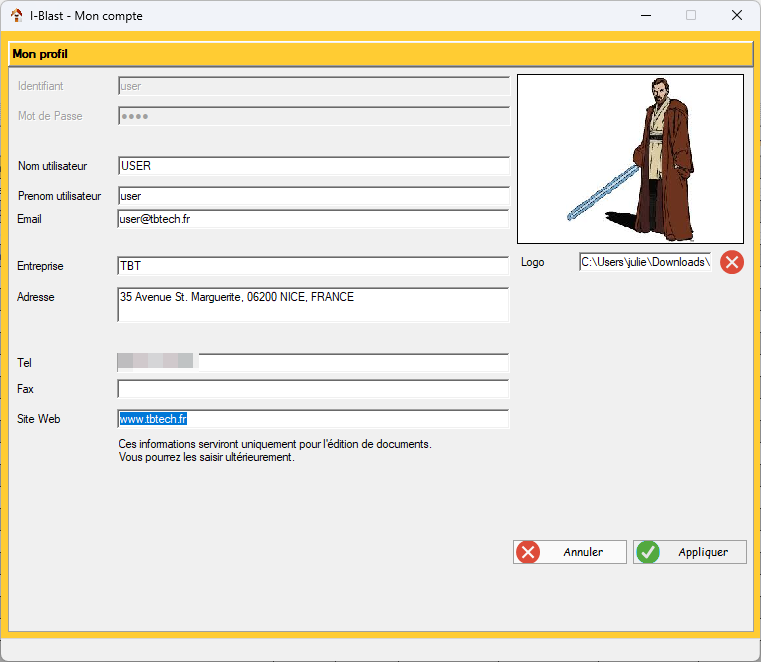Click the Annuler button
Image resolution: width=761 pixels, height=662 pixels.
pos(569,552)
